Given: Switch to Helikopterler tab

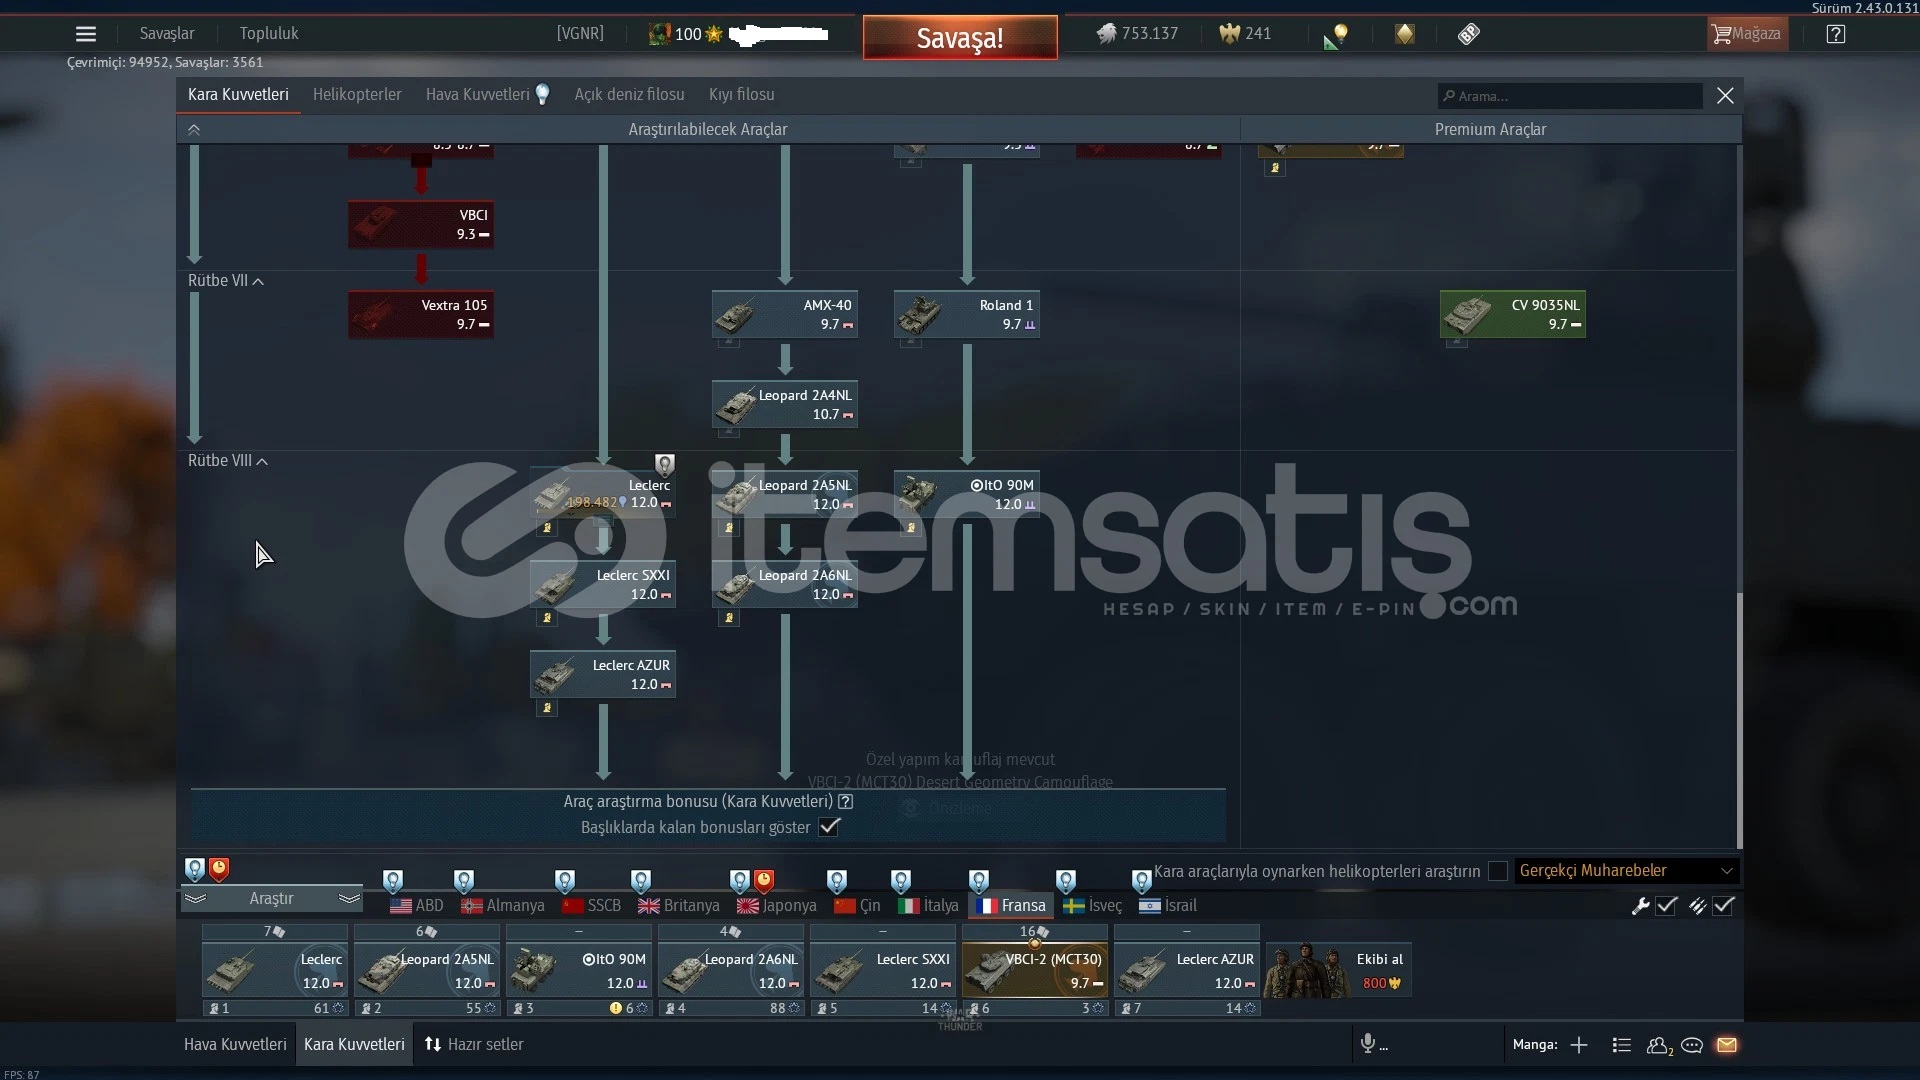Looking at the screenshot, I should tap(357, 95).
